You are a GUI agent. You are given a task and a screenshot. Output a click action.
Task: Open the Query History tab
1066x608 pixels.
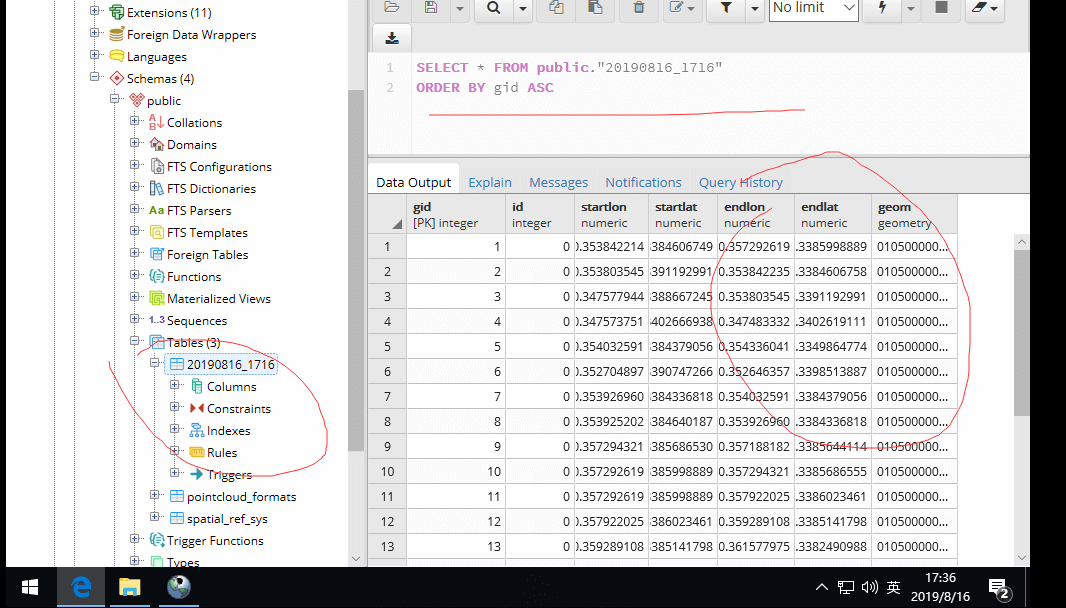(x=740, y=182)
